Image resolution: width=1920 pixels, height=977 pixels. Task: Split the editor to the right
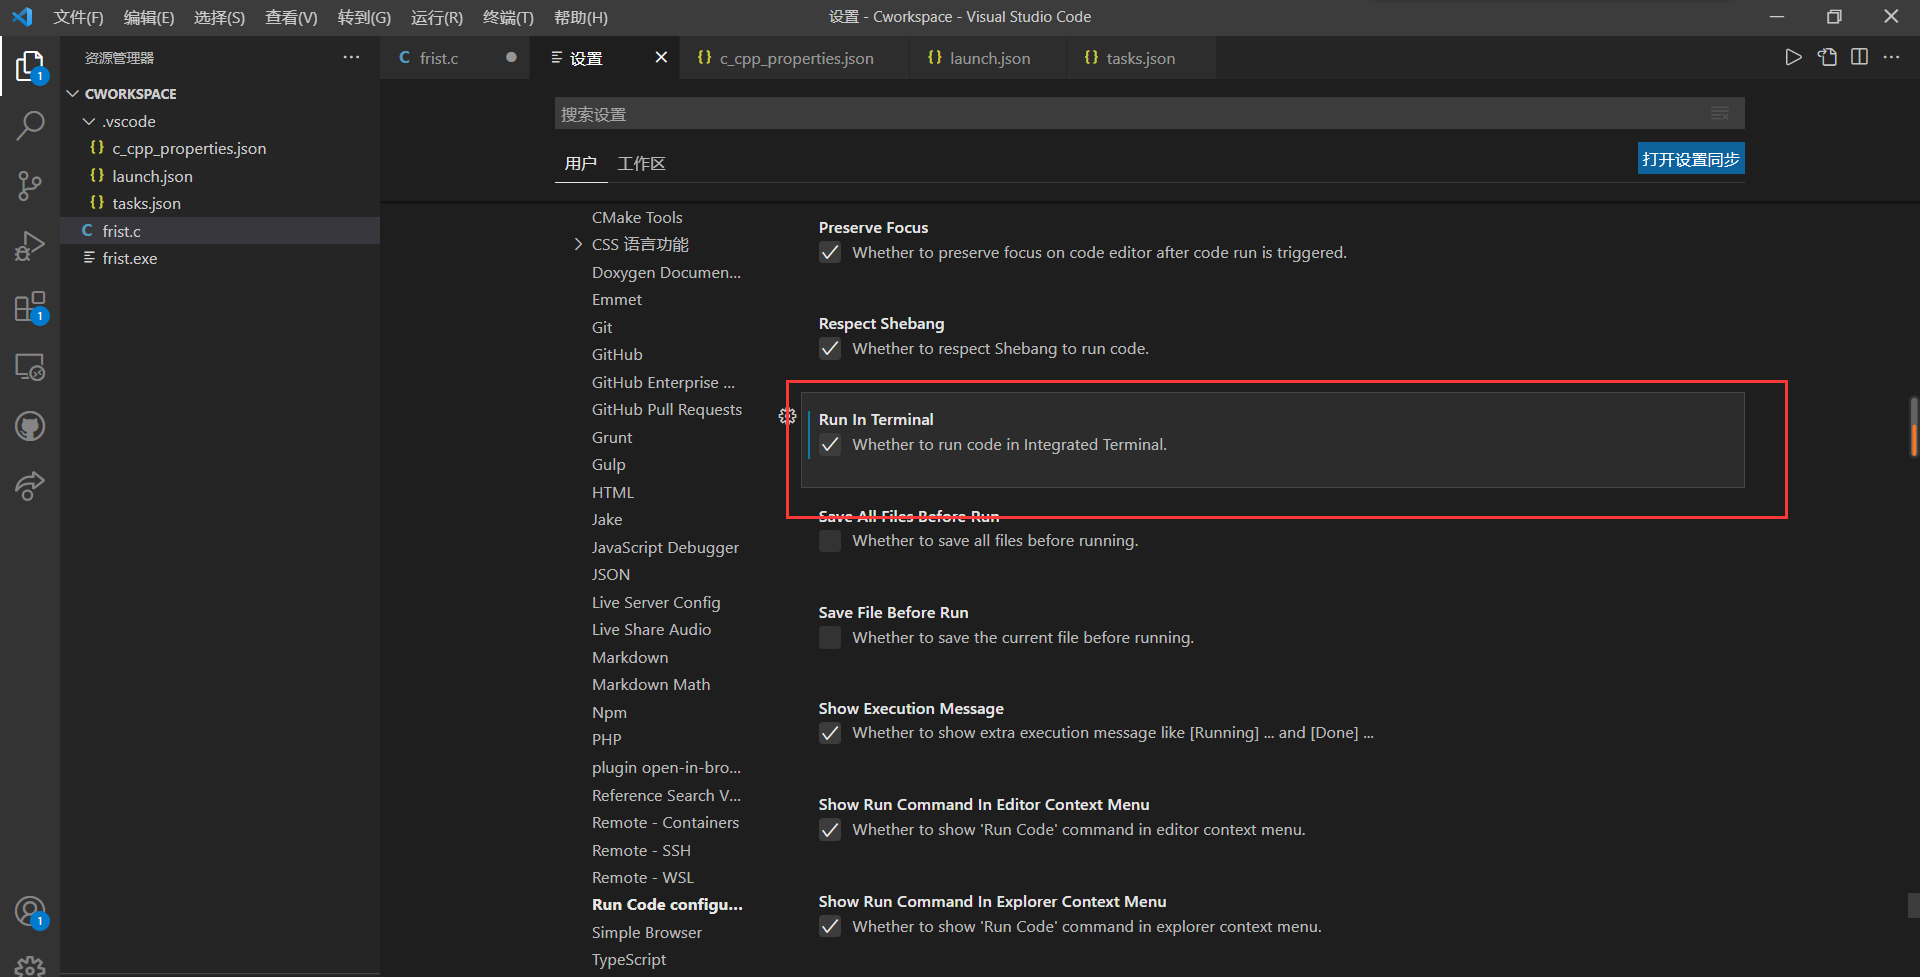point(1859,57)
